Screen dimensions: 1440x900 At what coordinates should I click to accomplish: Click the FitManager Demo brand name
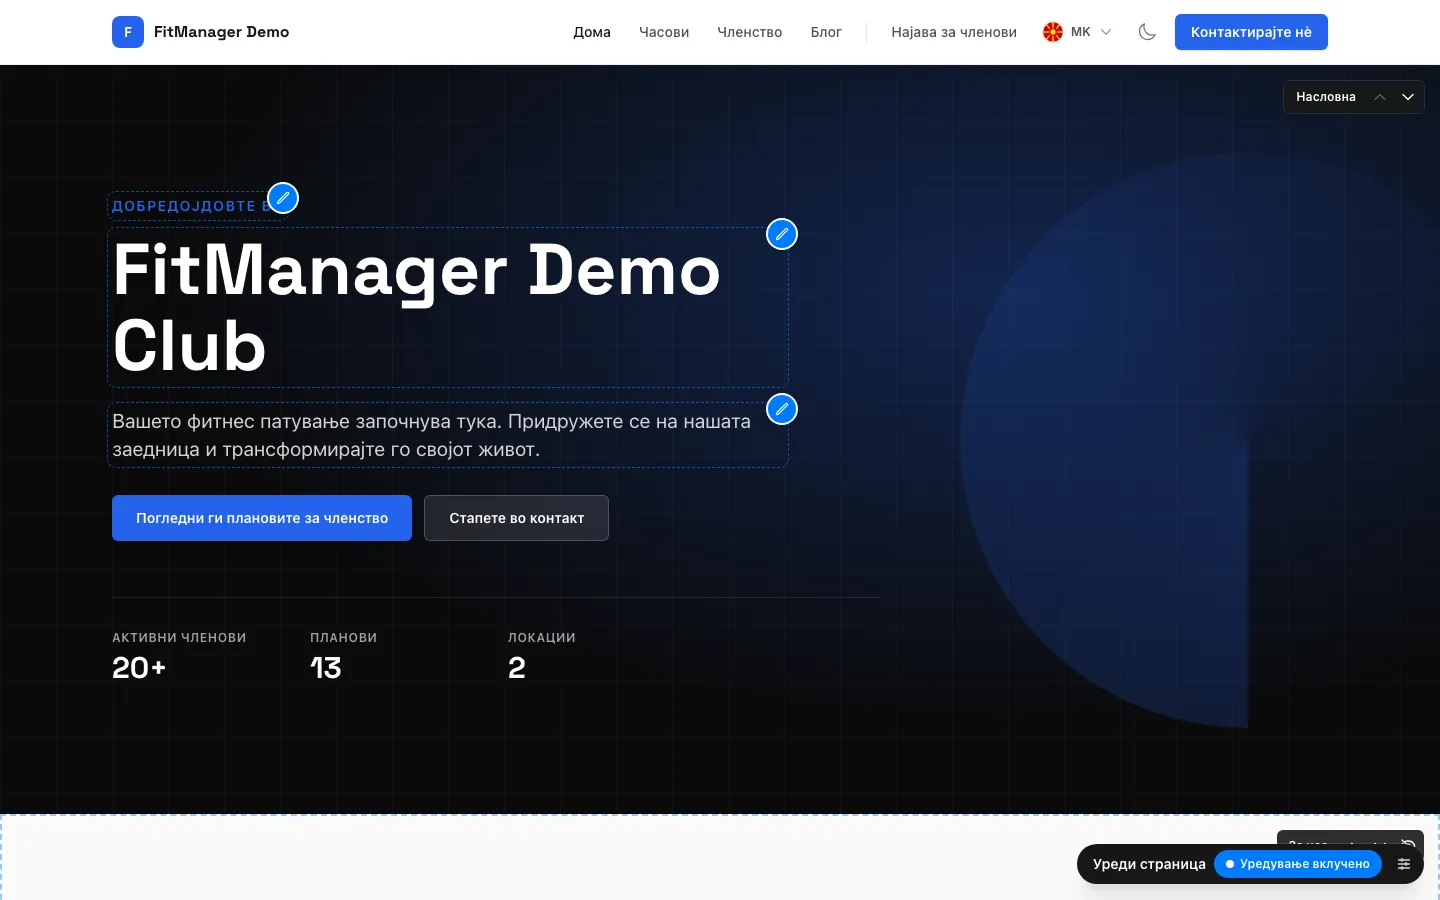(221, 32)
